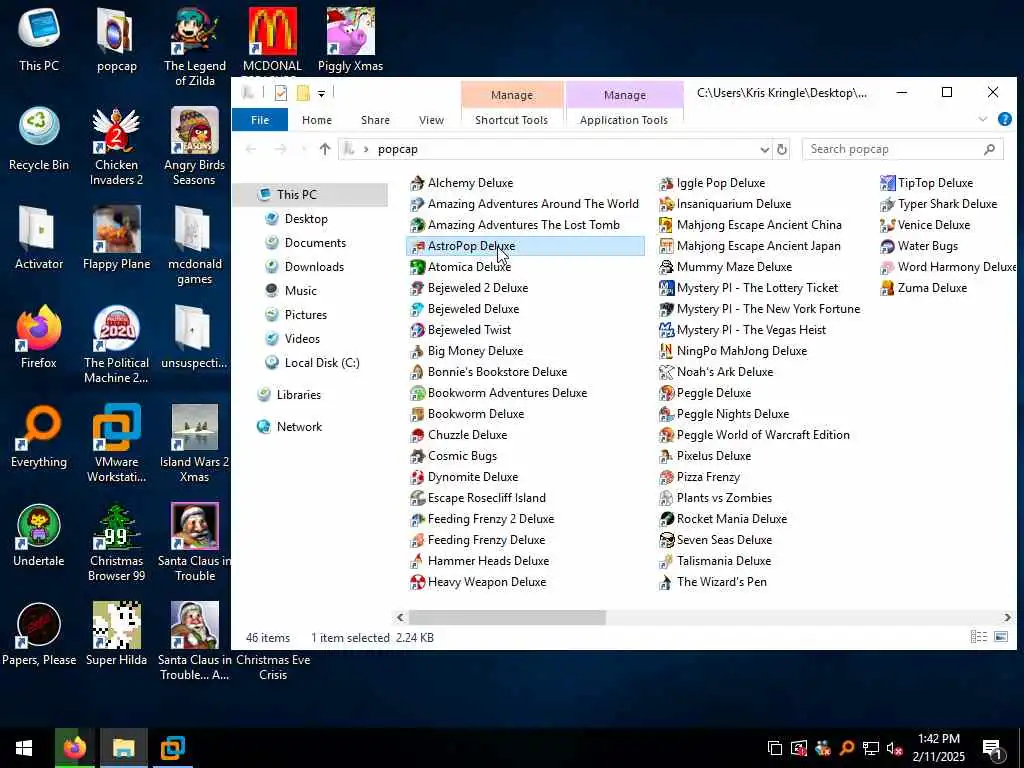
Task: Open the Customize Quick Access Toolbar dropdown
Action: pyautogui.click(x=321, y=93)
